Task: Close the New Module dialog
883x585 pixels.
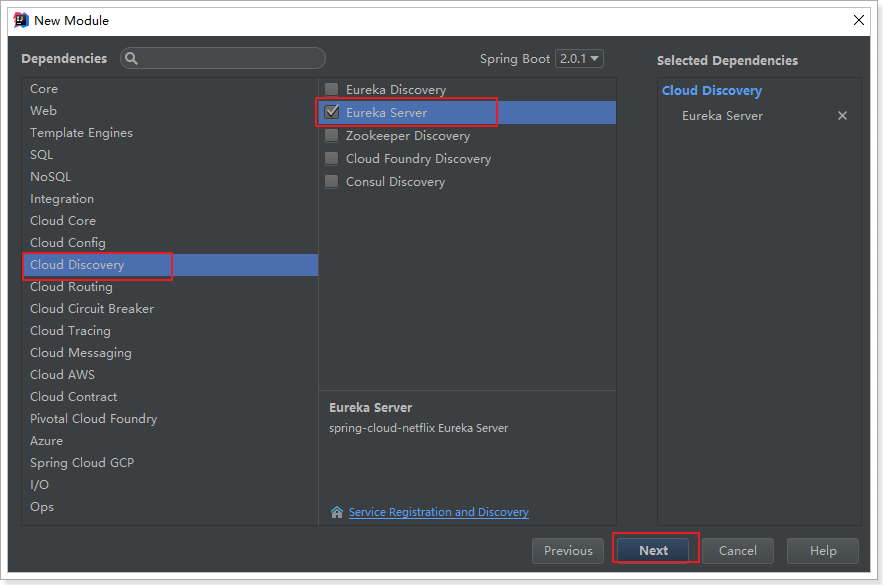Action: (x=859, y=20)
